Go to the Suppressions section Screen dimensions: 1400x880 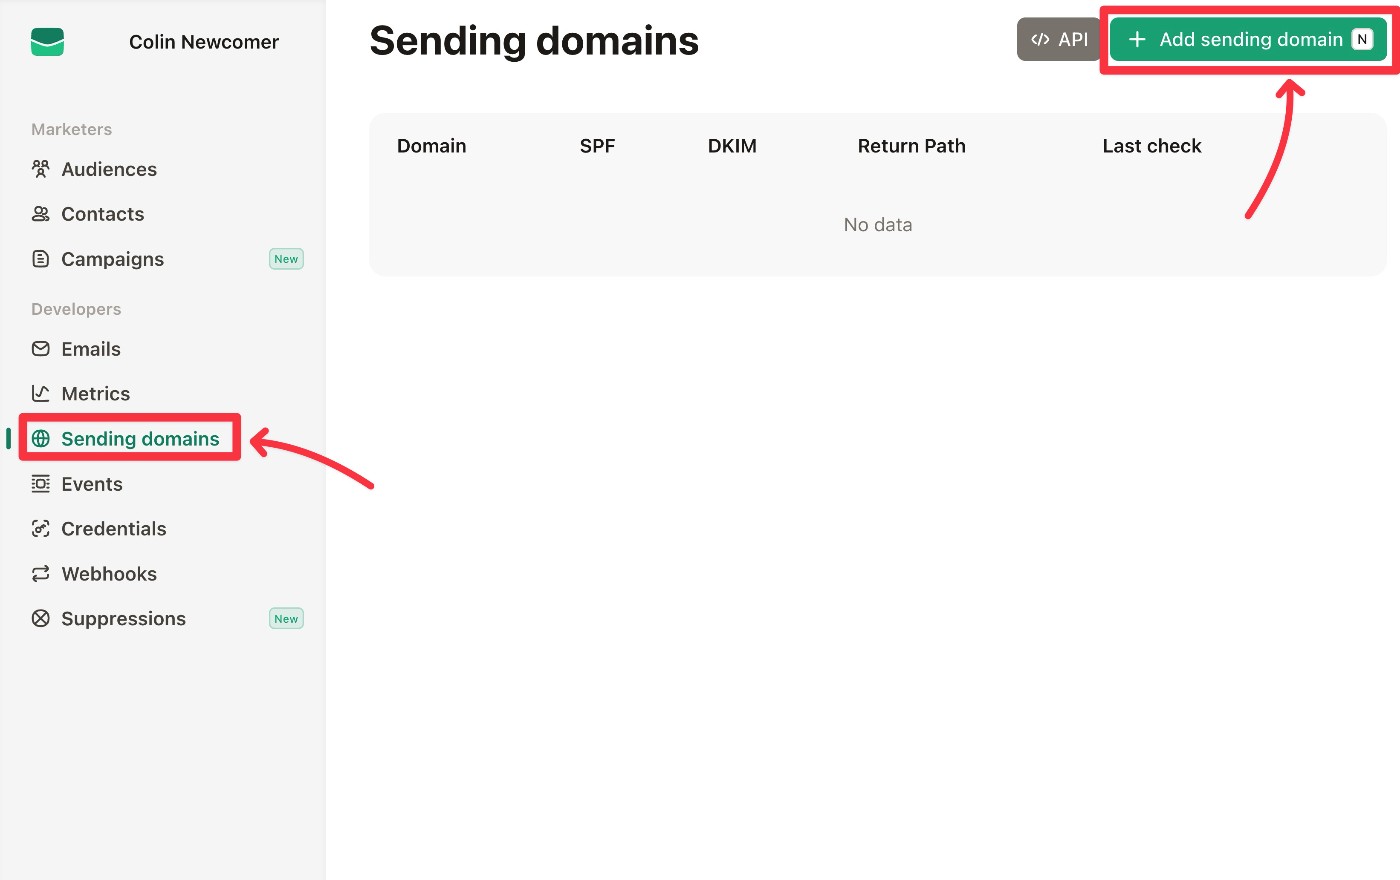(x=123, y=619)
